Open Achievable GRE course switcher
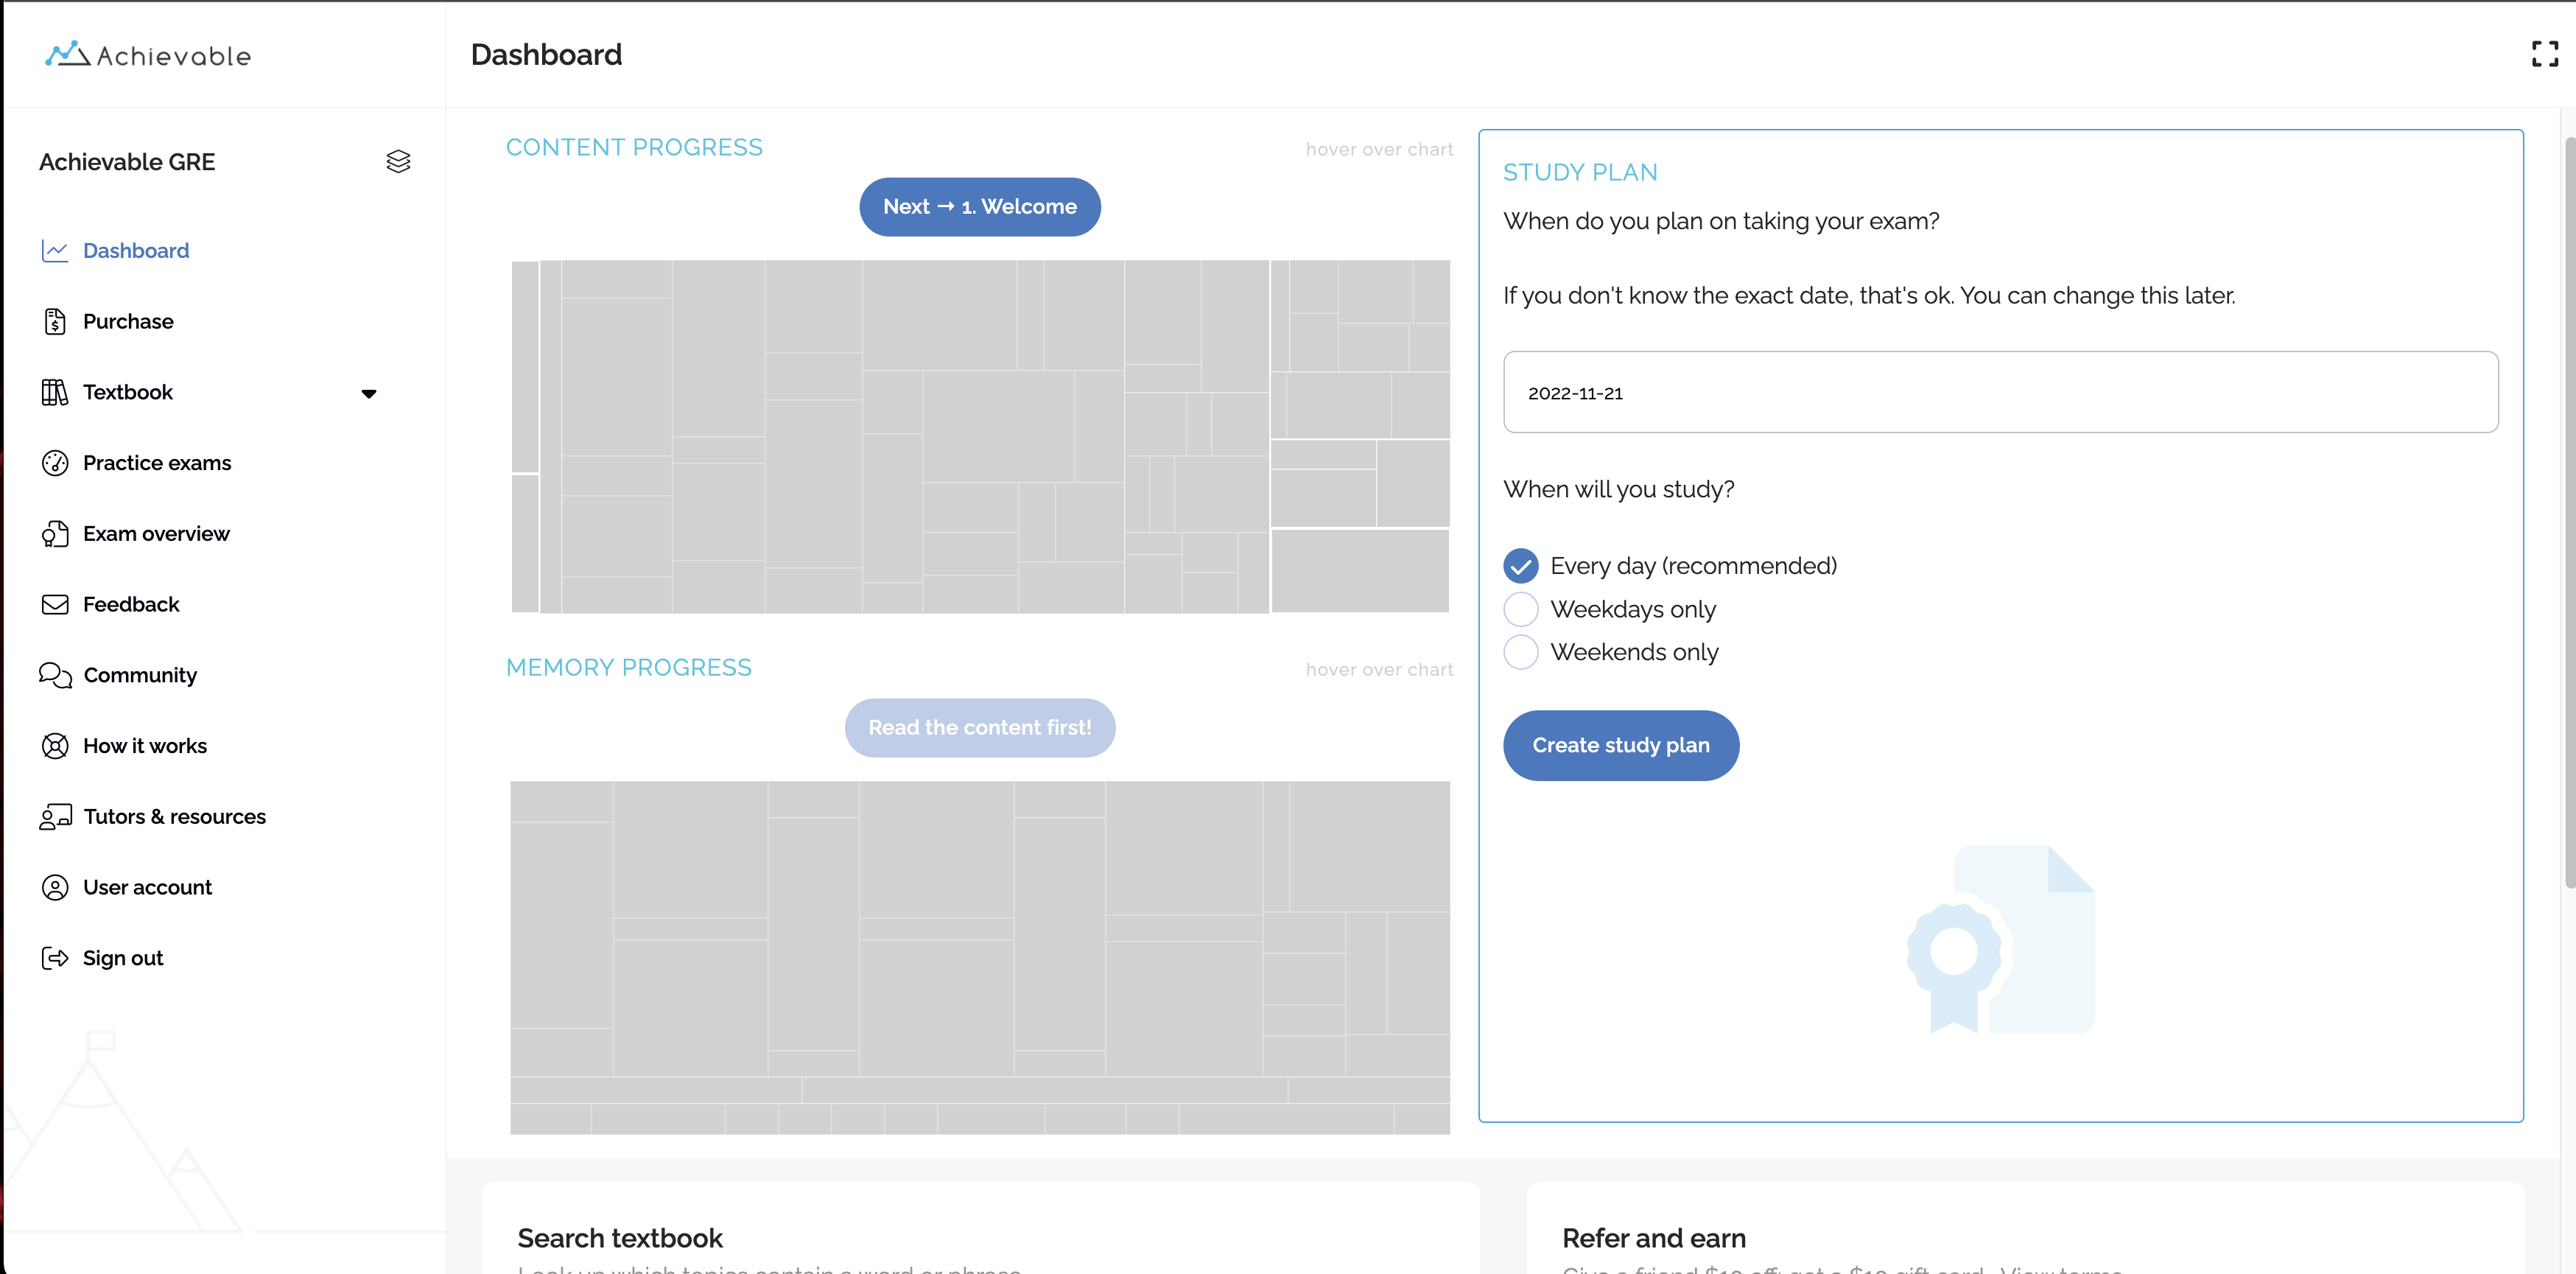The height and width of the screenshot is (1274, 2576). 127,162
